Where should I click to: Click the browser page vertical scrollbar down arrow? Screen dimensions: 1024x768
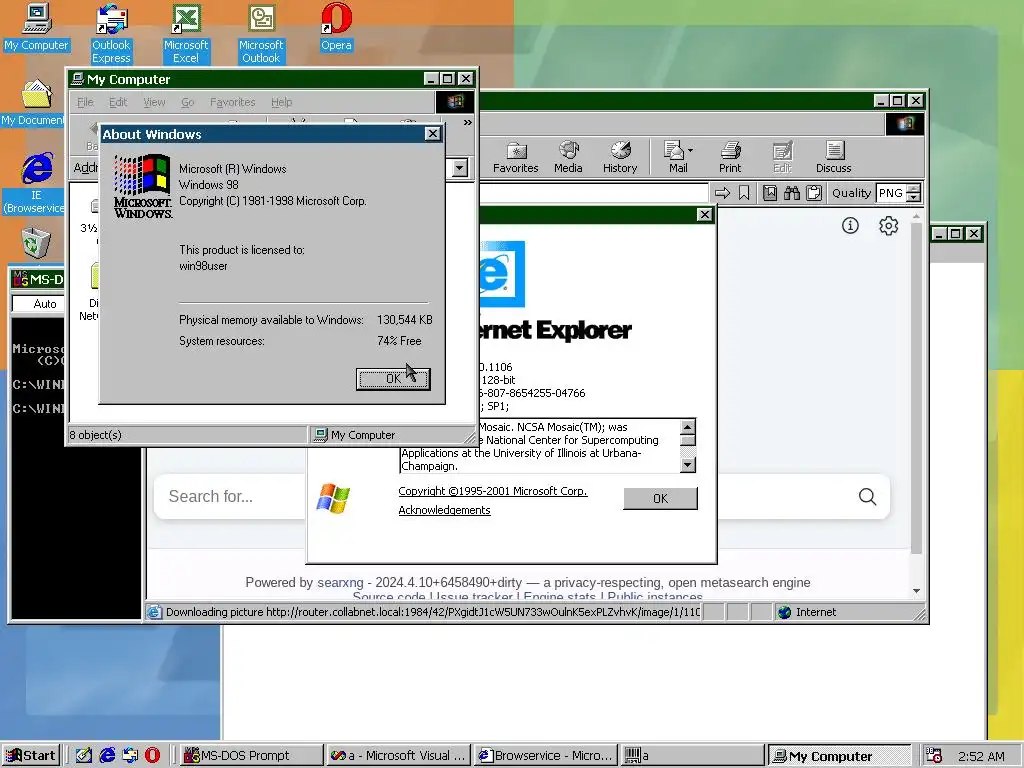[x=916, y=591]
